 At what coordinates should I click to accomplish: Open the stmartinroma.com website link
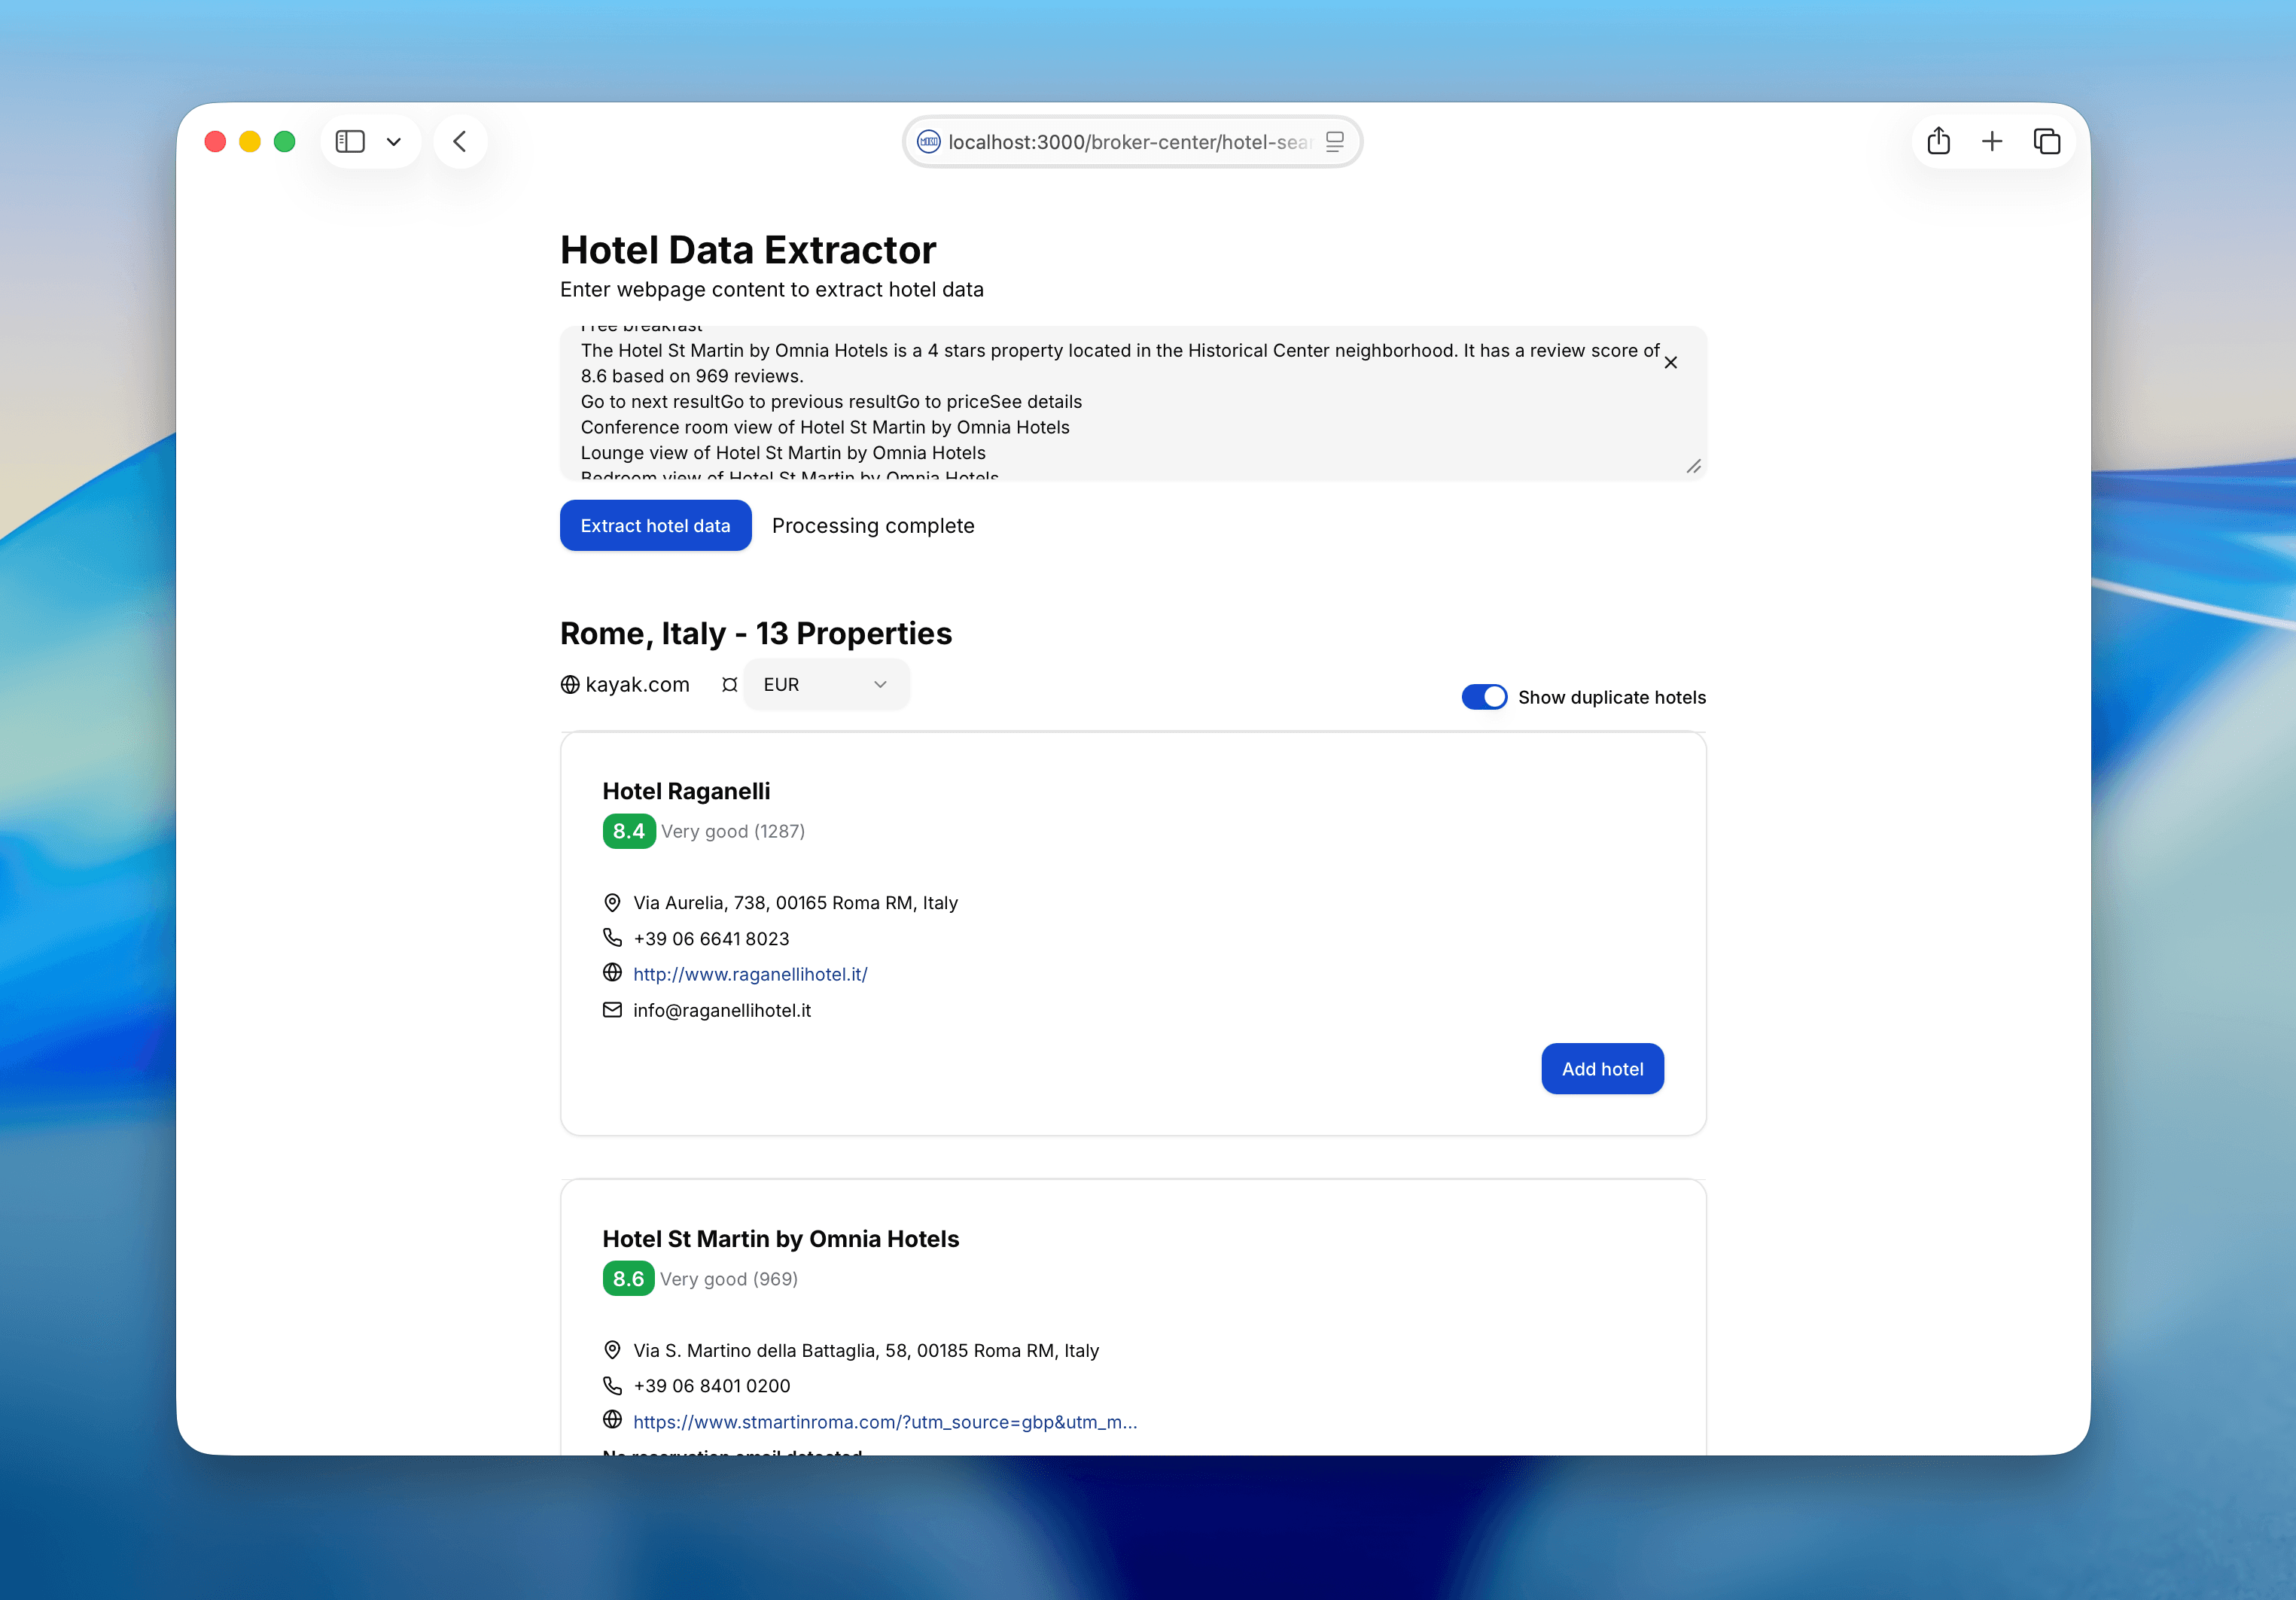tap(885, 1422)
